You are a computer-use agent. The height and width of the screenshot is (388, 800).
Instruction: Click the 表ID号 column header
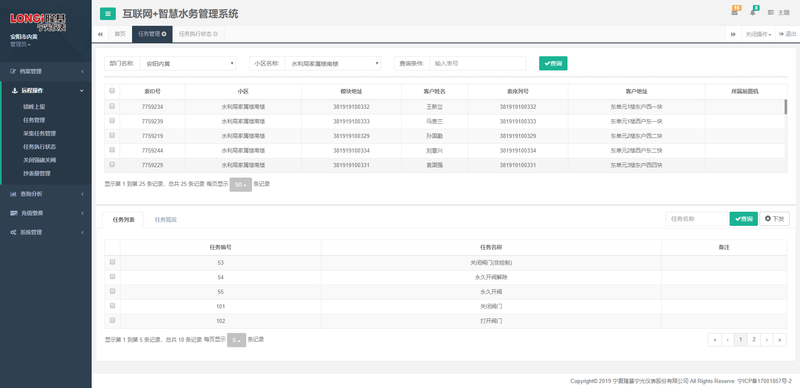click(x=152, y=91)
